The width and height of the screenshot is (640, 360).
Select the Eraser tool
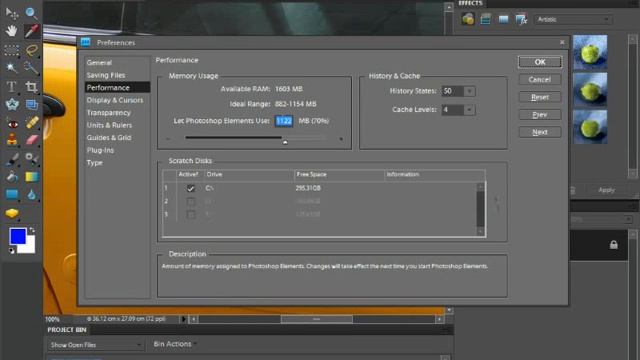(x=31, y=140)
